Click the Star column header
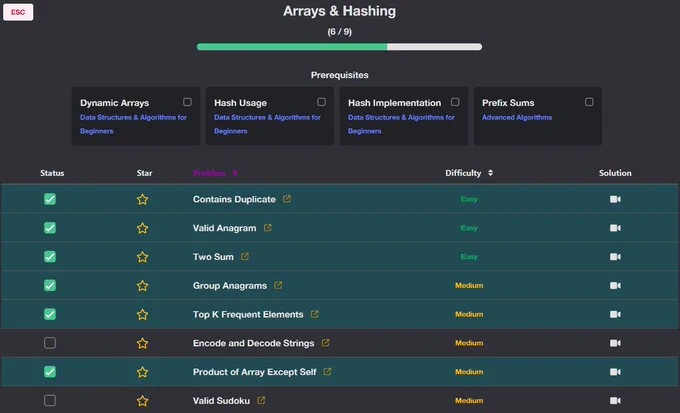Image resolution: width=680 pixels, height=413 pixels. [x=144, y=173]
